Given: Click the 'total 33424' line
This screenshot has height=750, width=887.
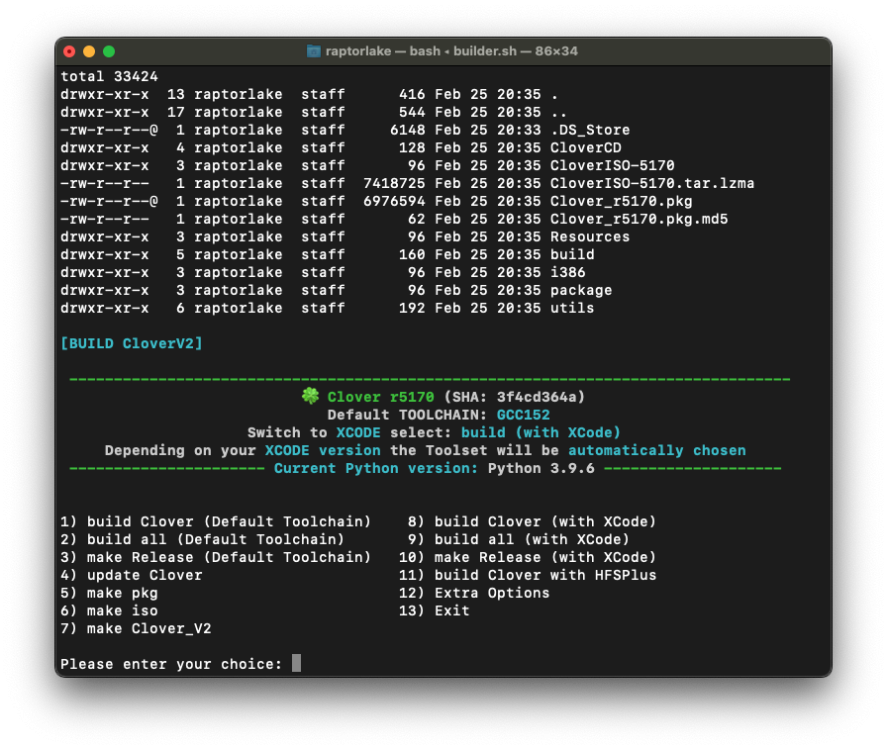Looking at the screenshot, I should pyautogui.click(x=109, y=76).
